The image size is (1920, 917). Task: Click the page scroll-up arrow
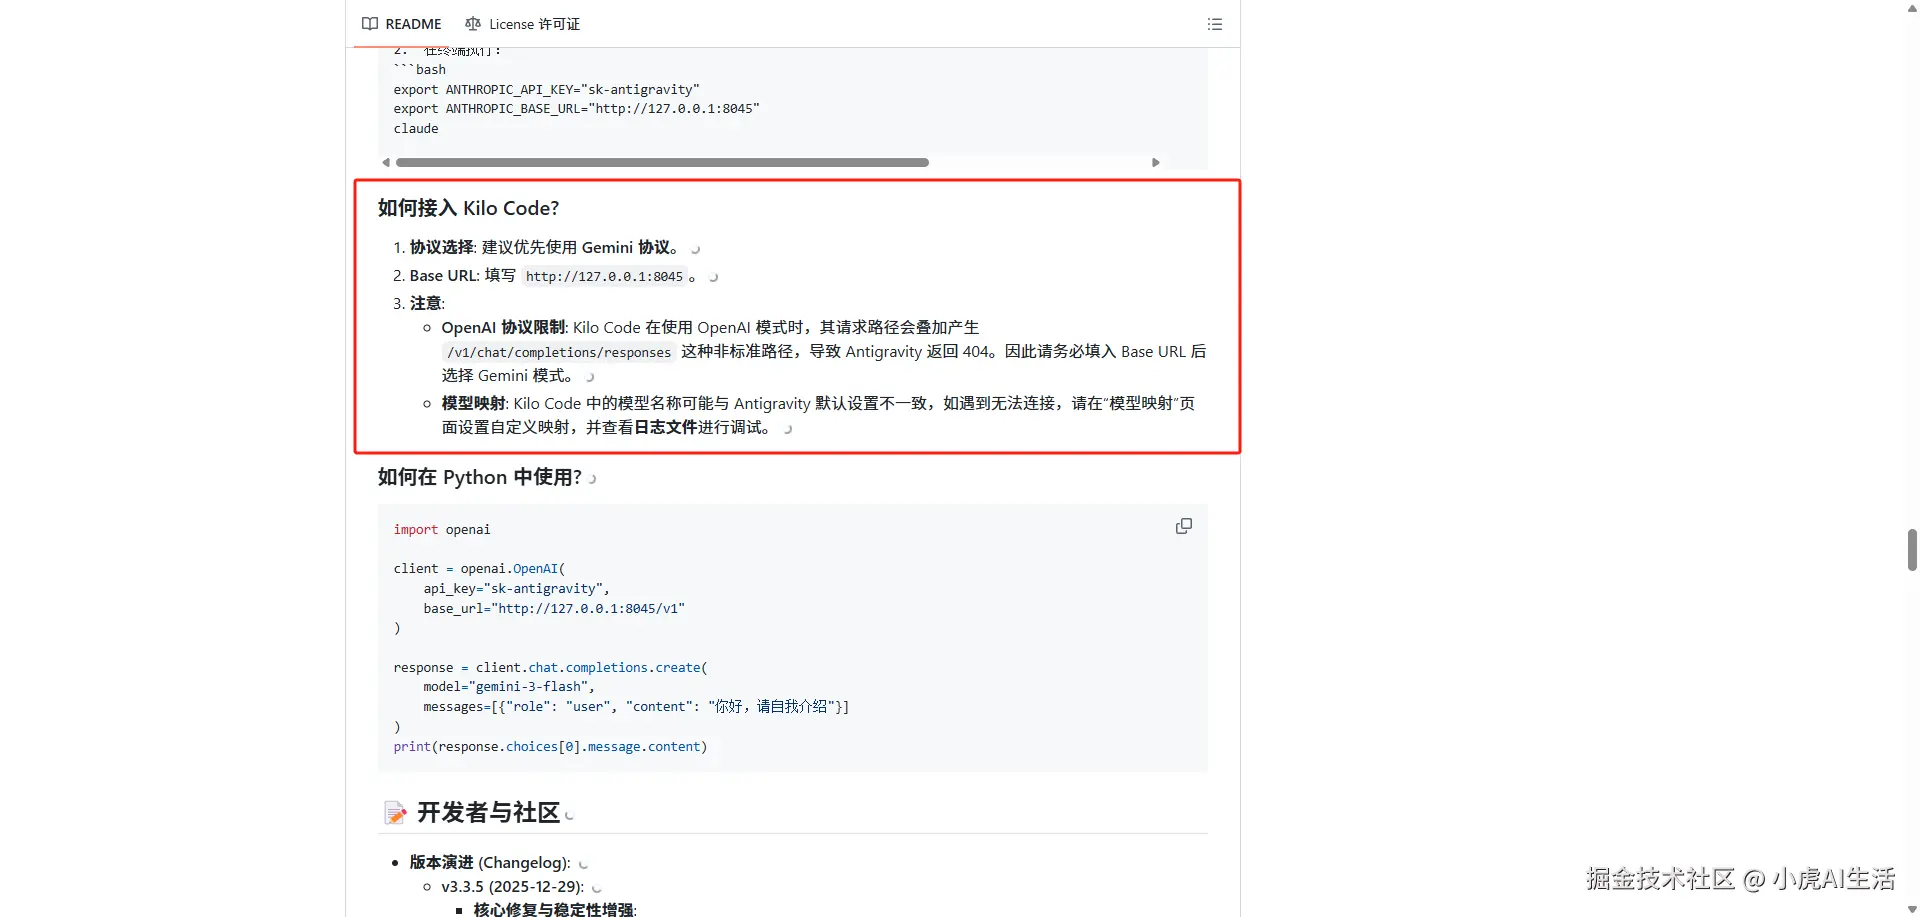(x=1912, y=7)
